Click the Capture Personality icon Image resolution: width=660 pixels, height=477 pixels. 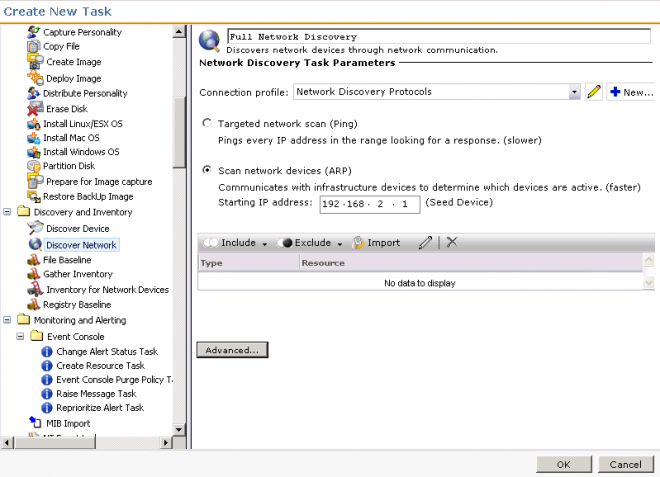pos(34,32)
